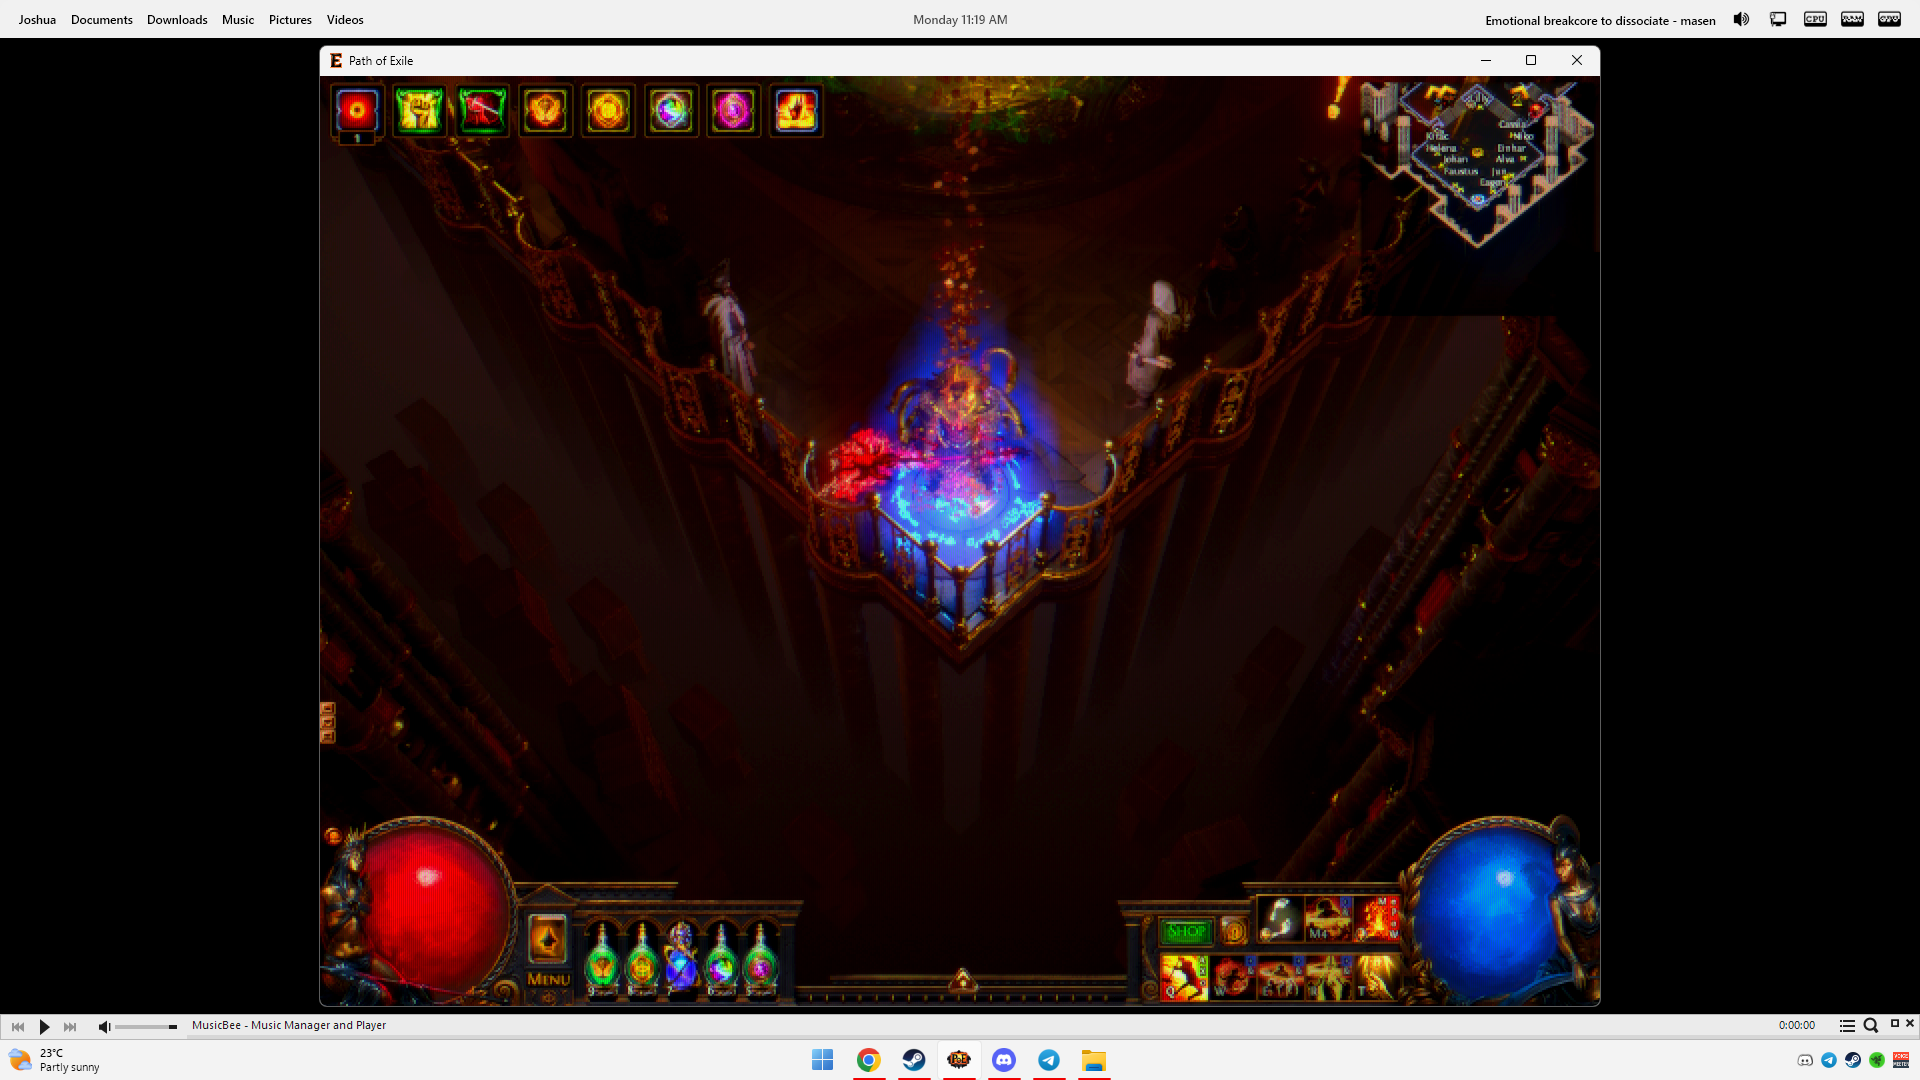Screen dimensions: 1920x1080
Task: Open Steam from the taskbar
Action: (x=914, y=1060)
